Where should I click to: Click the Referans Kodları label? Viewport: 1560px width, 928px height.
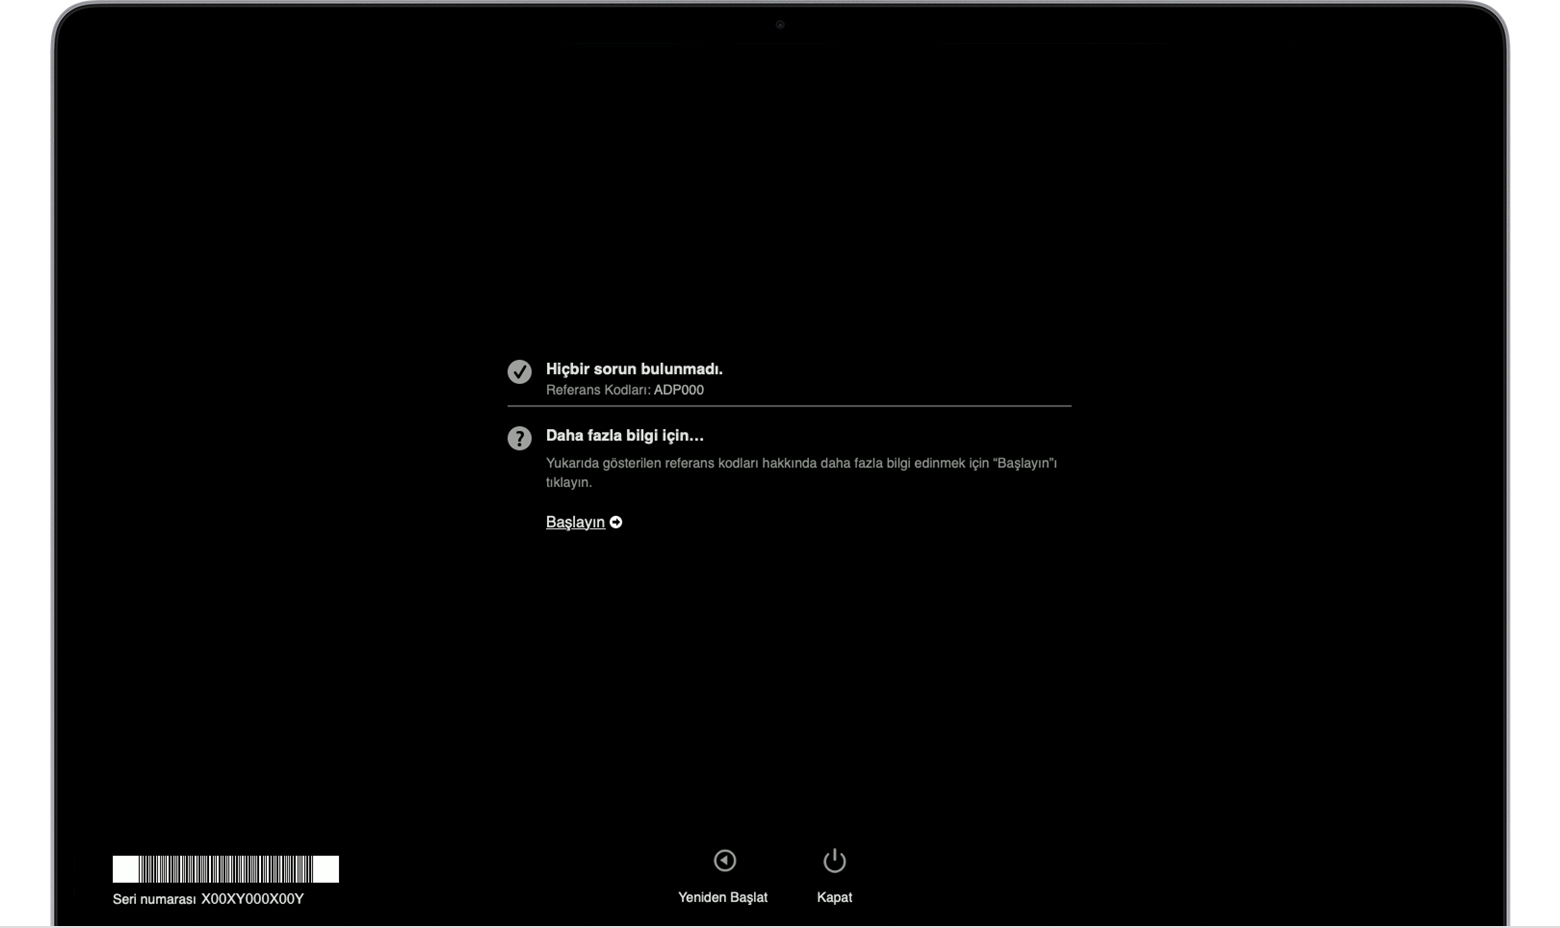point(598,390)
